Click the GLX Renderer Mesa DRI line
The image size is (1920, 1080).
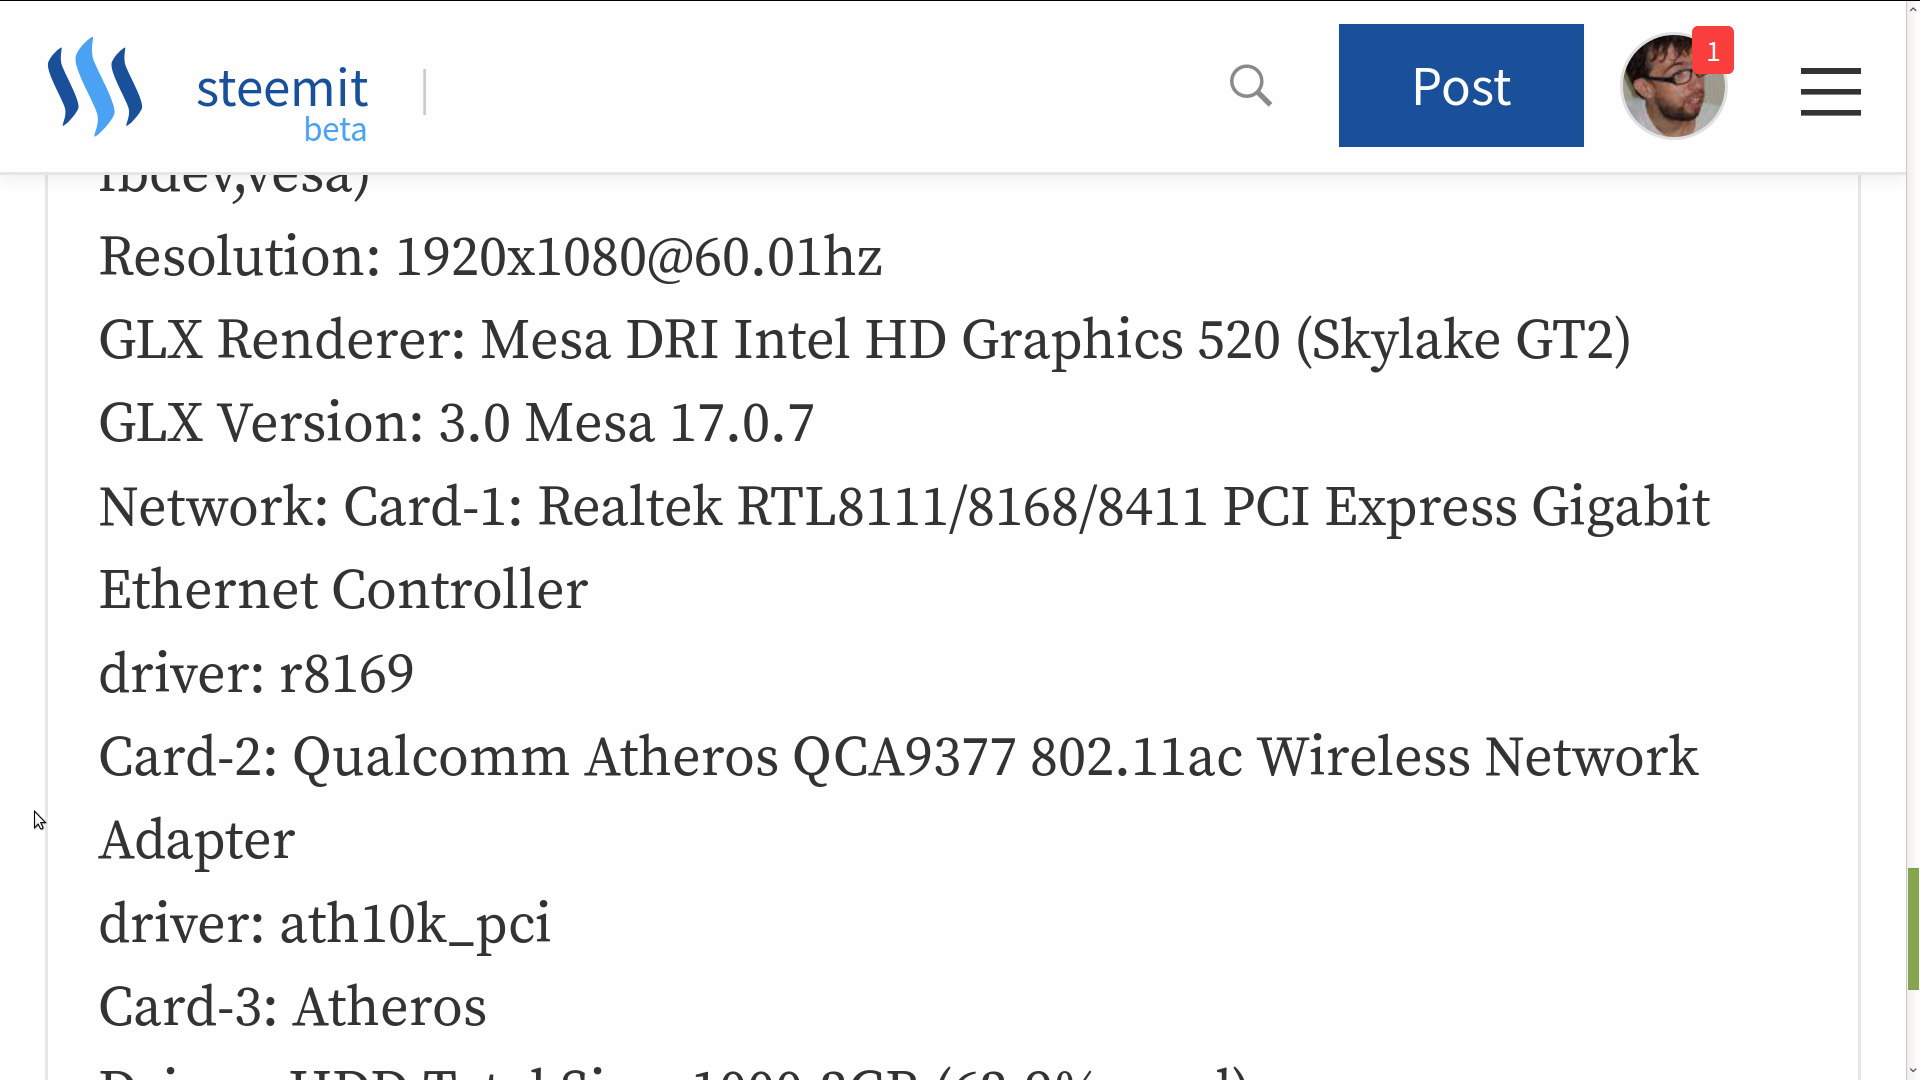pos(864,340)
